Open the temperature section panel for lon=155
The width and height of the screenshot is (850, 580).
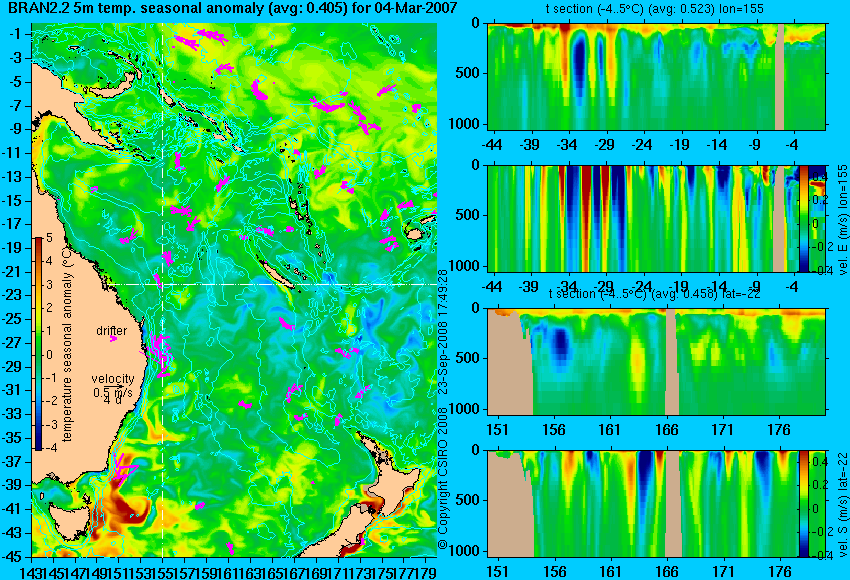pos(656,76)
